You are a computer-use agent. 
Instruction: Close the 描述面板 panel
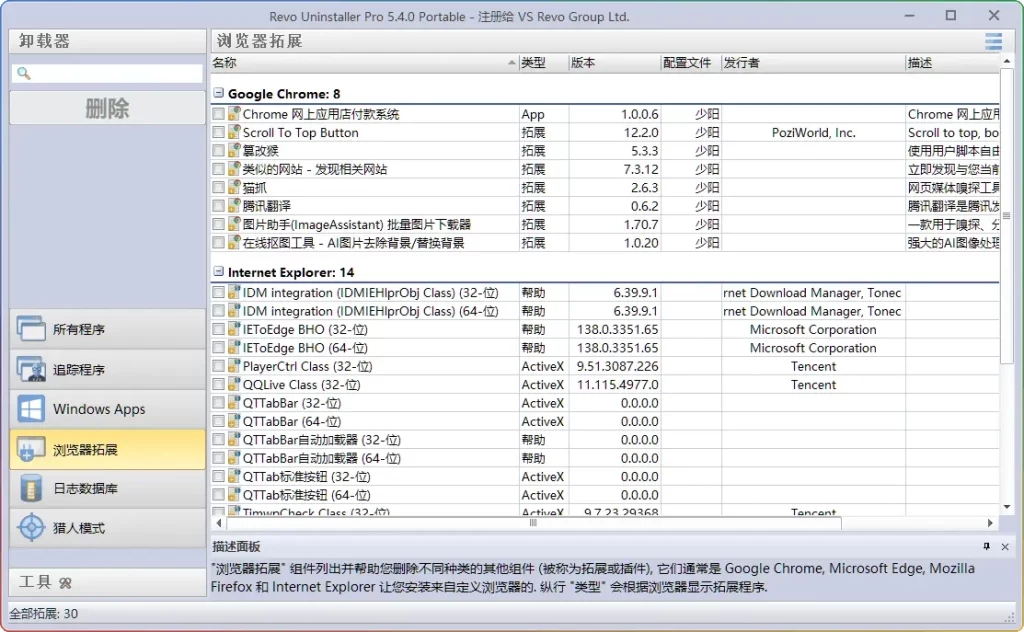[1005, 546]
